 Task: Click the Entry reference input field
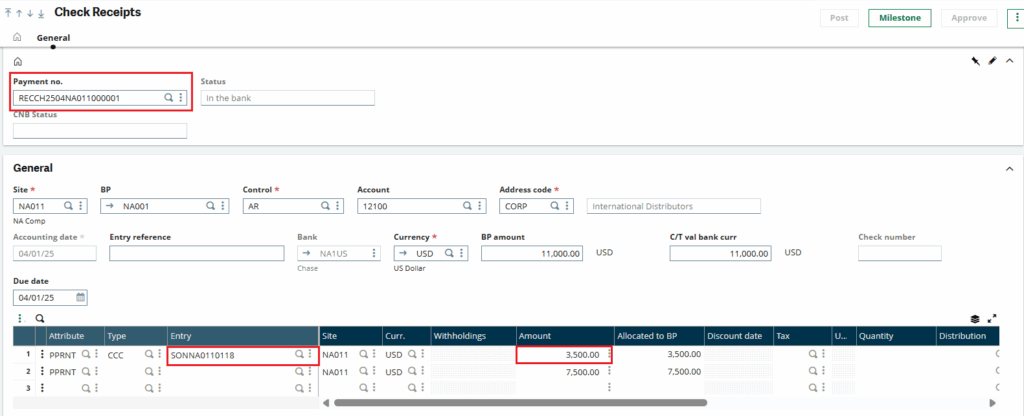pyautogui.click(x=197, y=253)
